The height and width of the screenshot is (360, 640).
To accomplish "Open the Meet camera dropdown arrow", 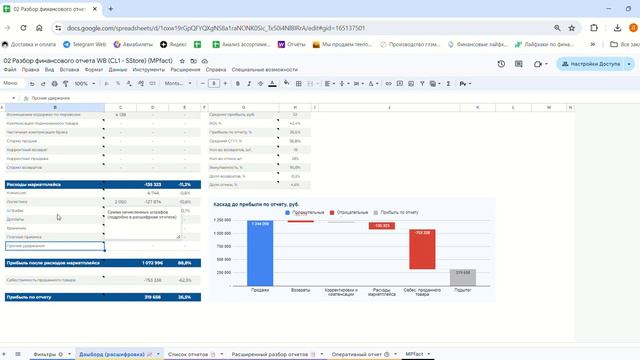I will (x=546, y=64).
